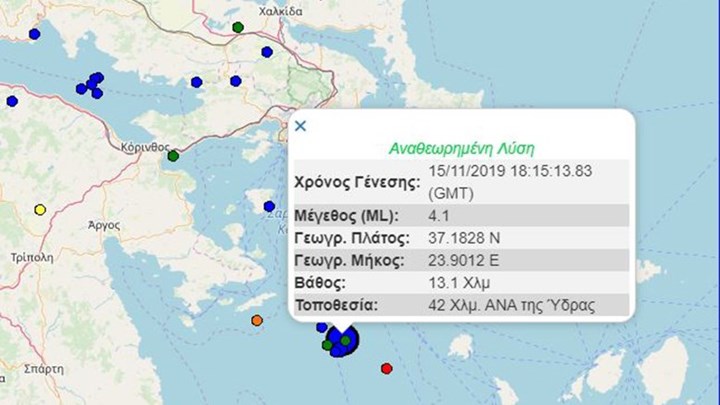Click the Άργος city label on map
This screenshot has height=405, width=720.
click(x=104, y=225)
